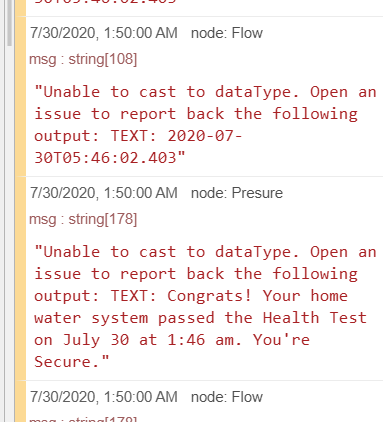Click error text ending 30T05:46:02.403 under string[108]

point(205,125)
